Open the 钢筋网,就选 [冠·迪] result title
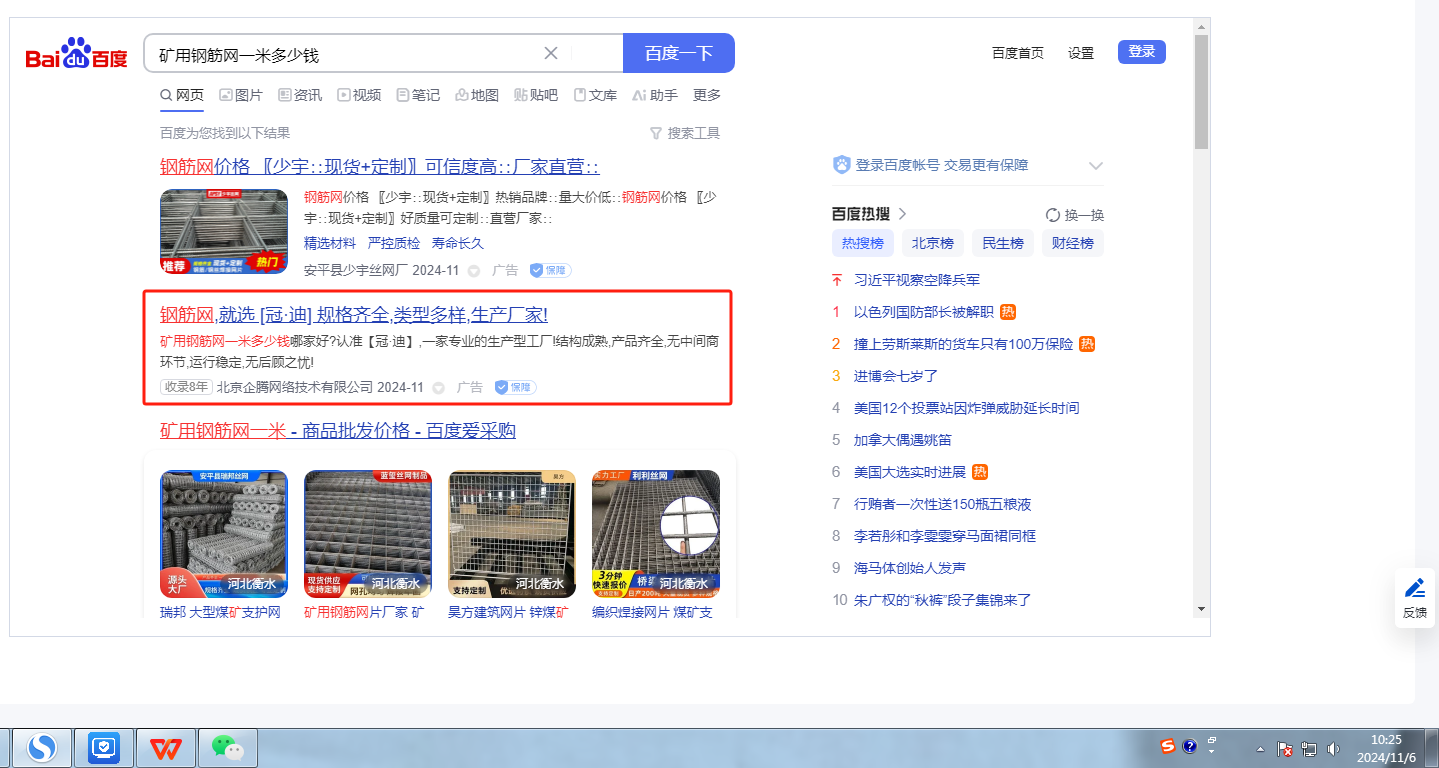 (354, 315)
